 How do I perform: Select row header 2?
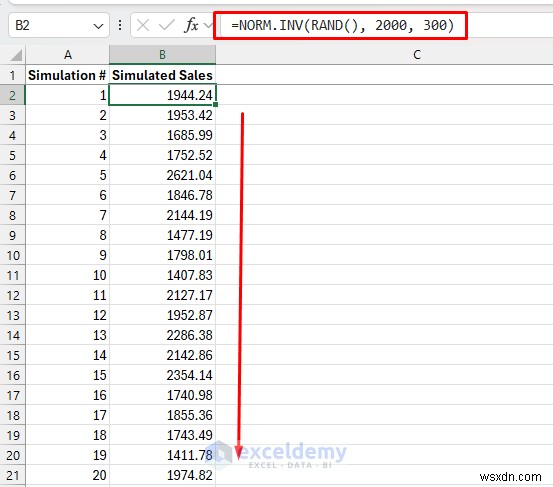(x=12, y=95)
